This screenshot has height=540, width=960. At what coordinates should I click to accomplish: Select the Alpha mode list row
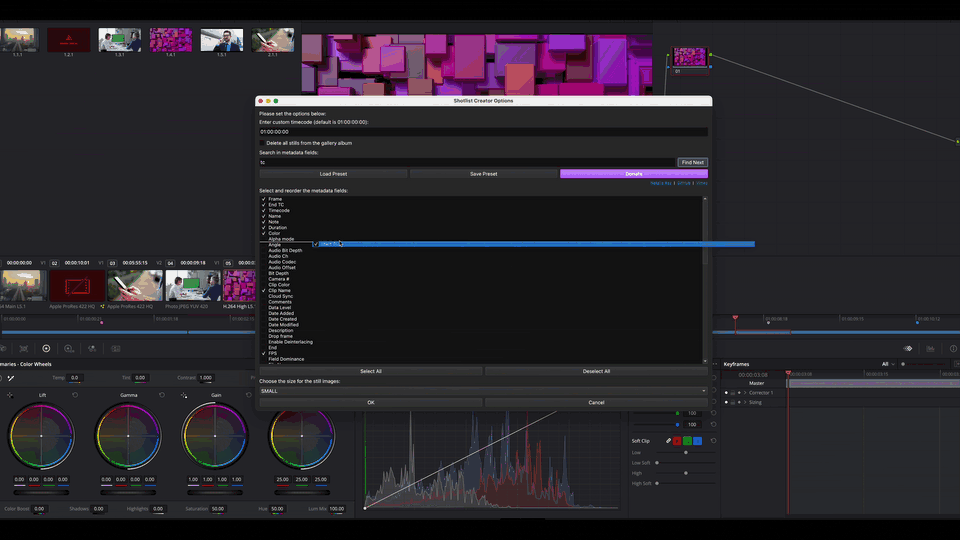coord(281,239)
